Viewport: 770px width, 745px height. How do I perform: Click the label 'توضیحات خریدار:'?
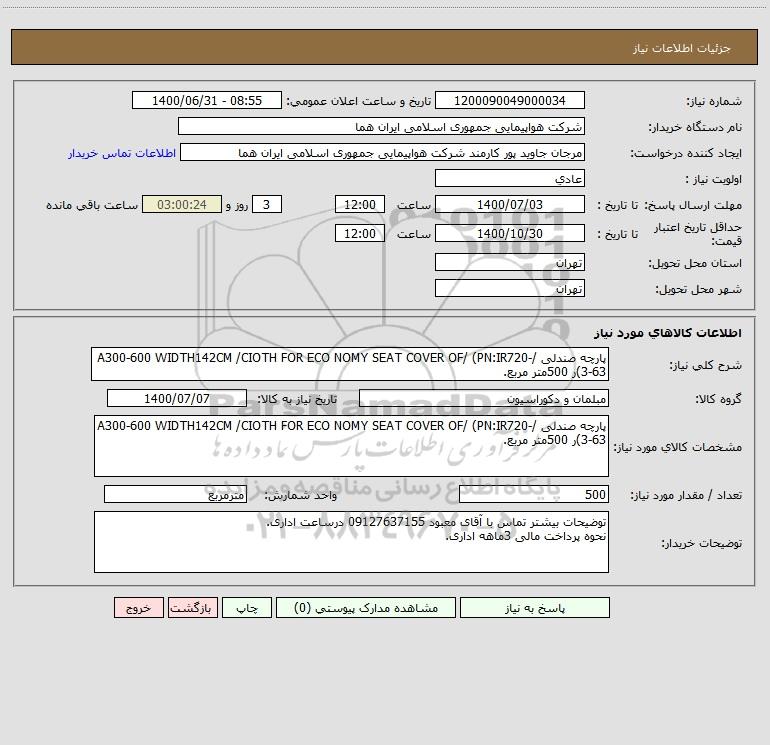(x=702, y=543)
